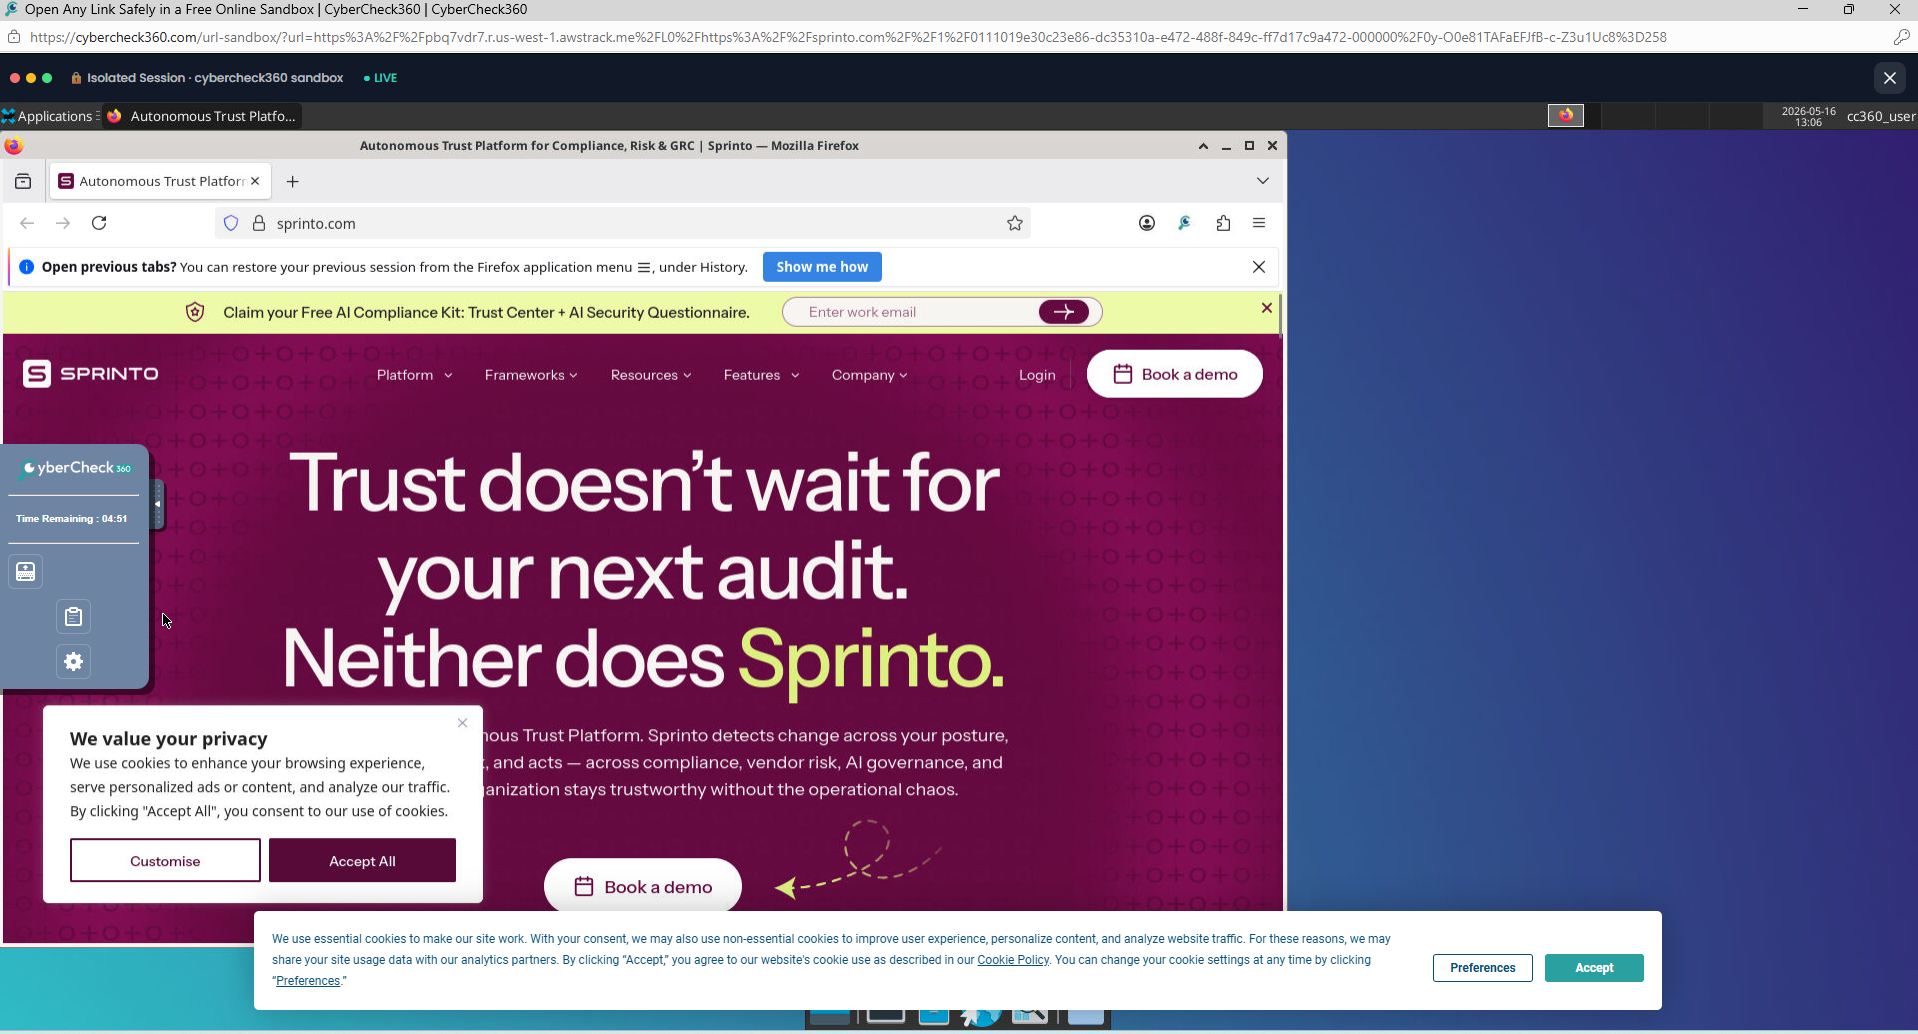Show site security padlock info
The image size is (1918, 1034).
[259, 223]
